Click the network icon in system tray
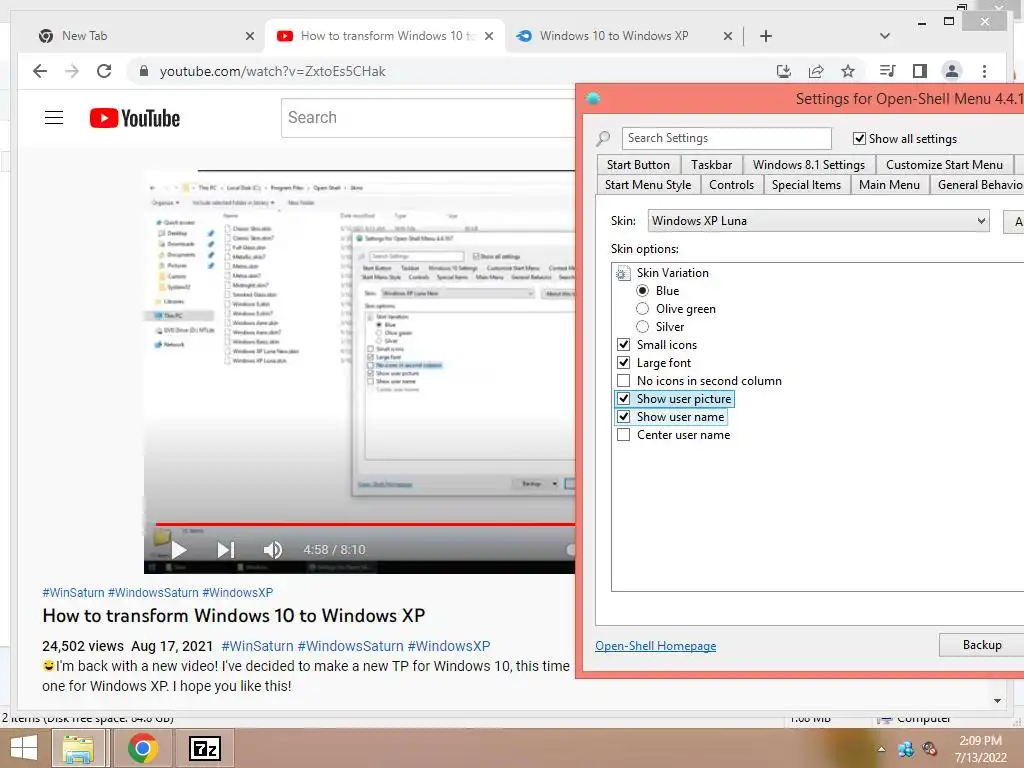The height and width of the screenshot is (768, 1024). (906, 748)
